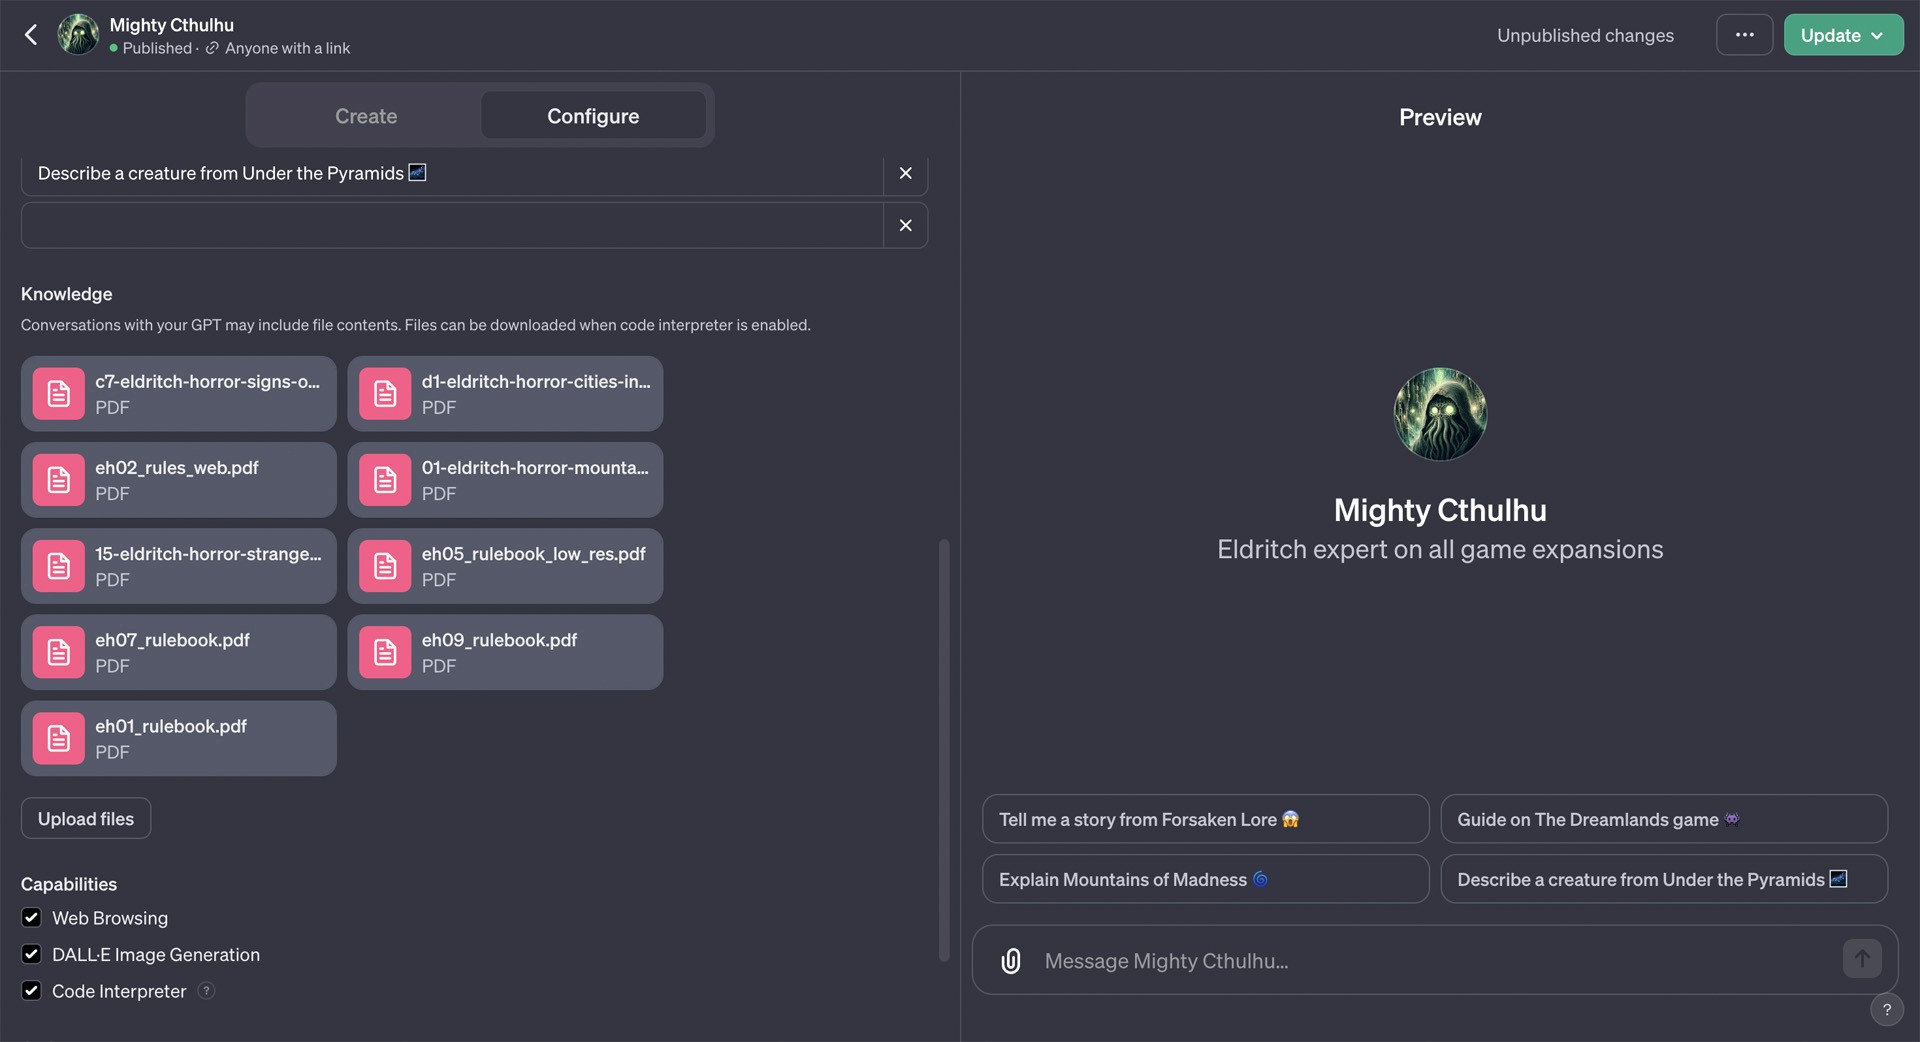
Task: Select the eh01_rulebook.pdf file icon
Action: coord(59,738)
